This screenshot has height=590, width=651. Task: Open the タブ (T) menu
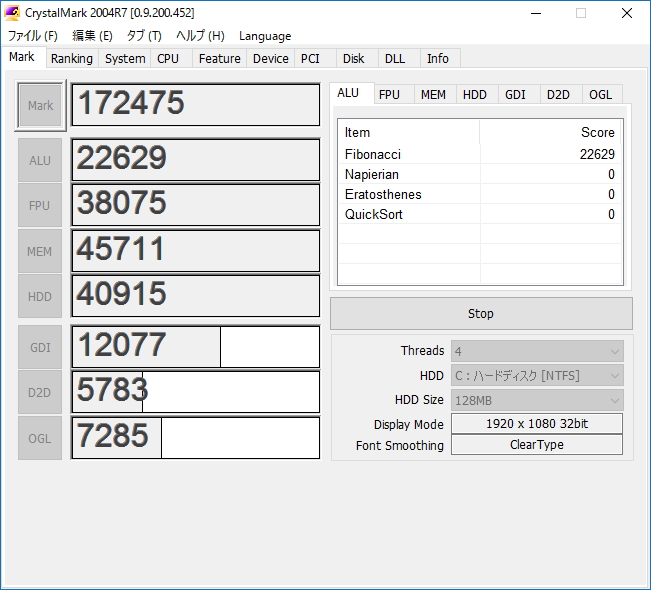[144, 36]
